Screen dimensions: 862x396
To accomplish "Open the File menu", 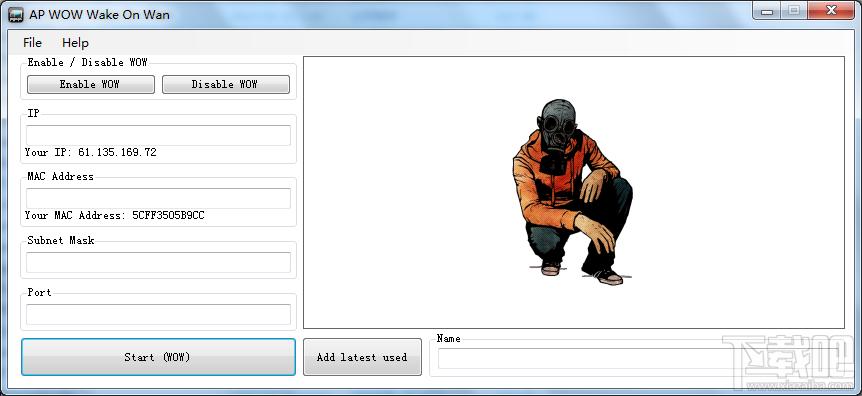I will (32, 42).
